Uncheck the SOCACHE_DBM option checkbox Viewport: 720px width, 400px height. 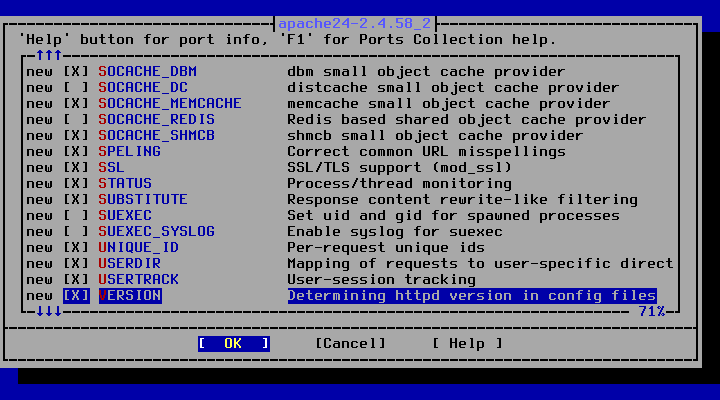pyautogui.click(x=76, y=72)
